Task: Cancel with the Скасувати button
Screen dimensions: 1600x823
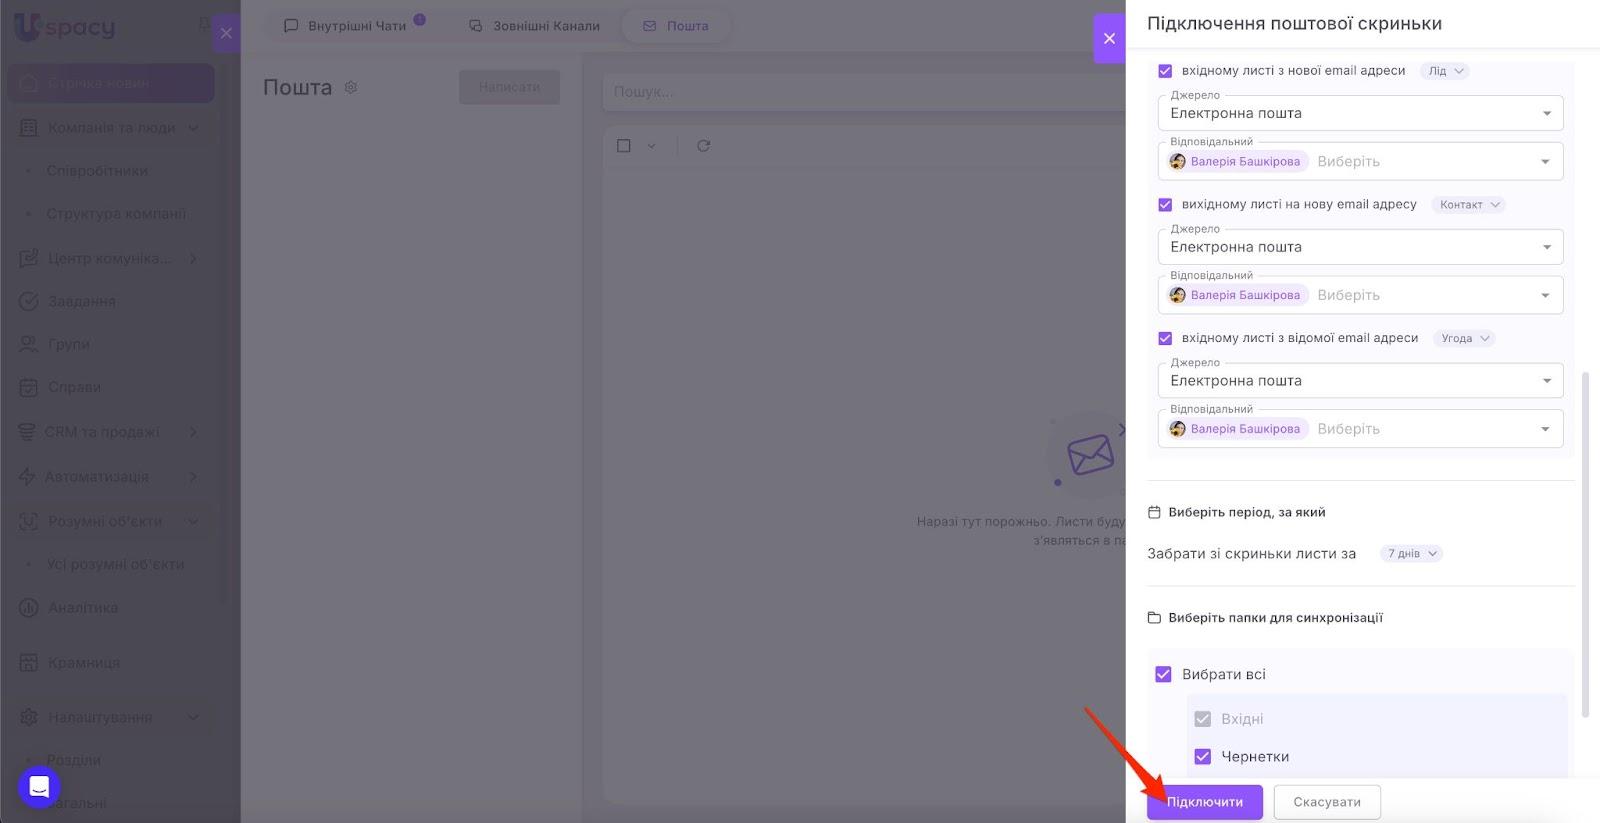Action: (x=1327, y=802)
